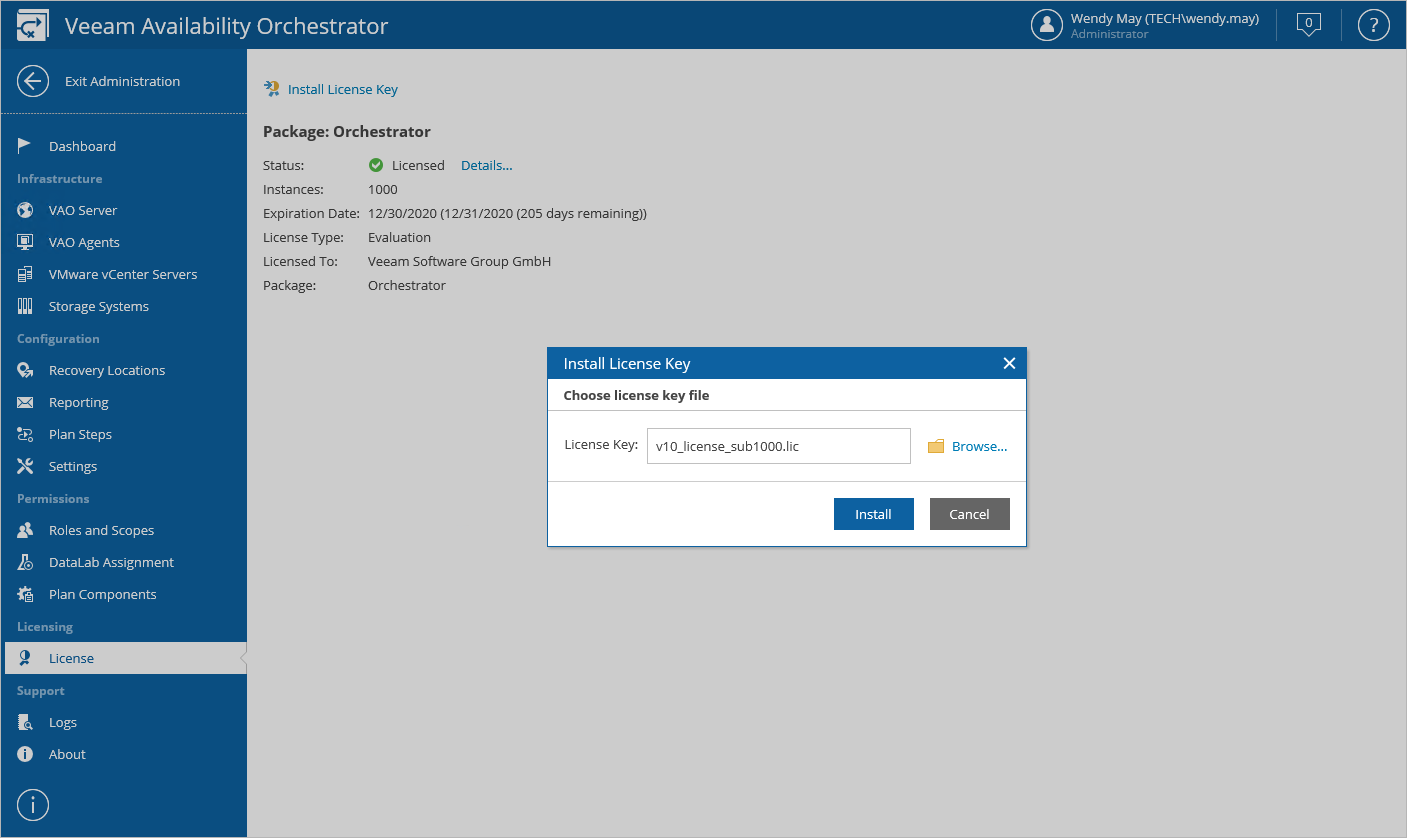
Task: Click the Veeam Availability Orchestrator logo icon
Action: coord(33,26)
